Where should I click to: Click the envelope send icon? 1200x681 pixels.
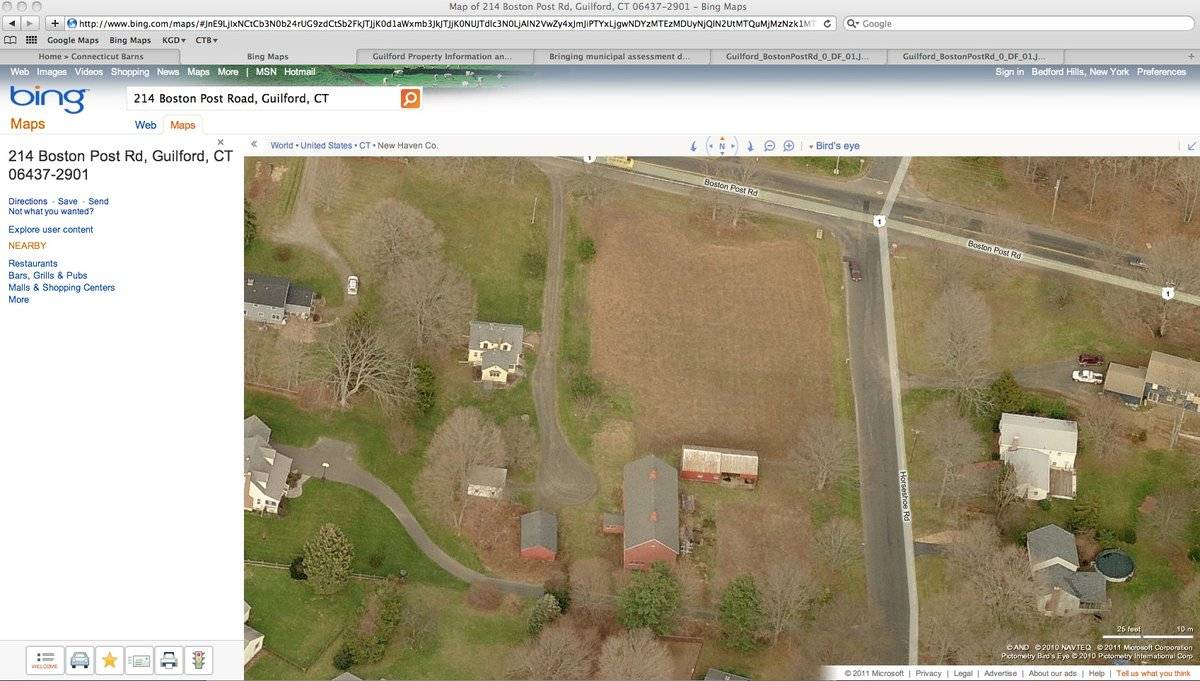(139, 660)
